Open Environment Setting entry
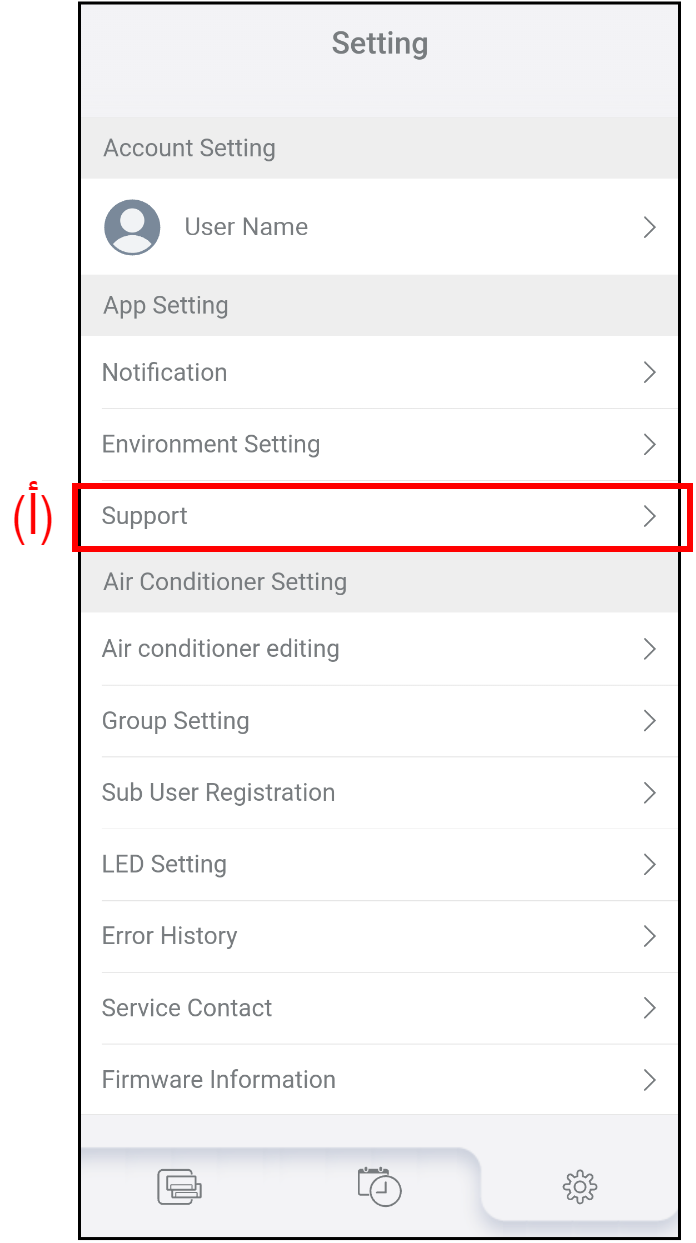Screen dimensions: 696x1243 coord(211,444)
